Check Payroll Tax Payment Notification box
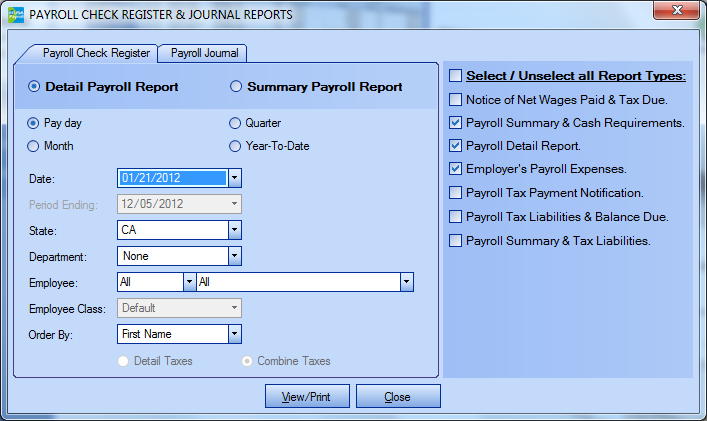707x421 pixels. click(456, 192)
